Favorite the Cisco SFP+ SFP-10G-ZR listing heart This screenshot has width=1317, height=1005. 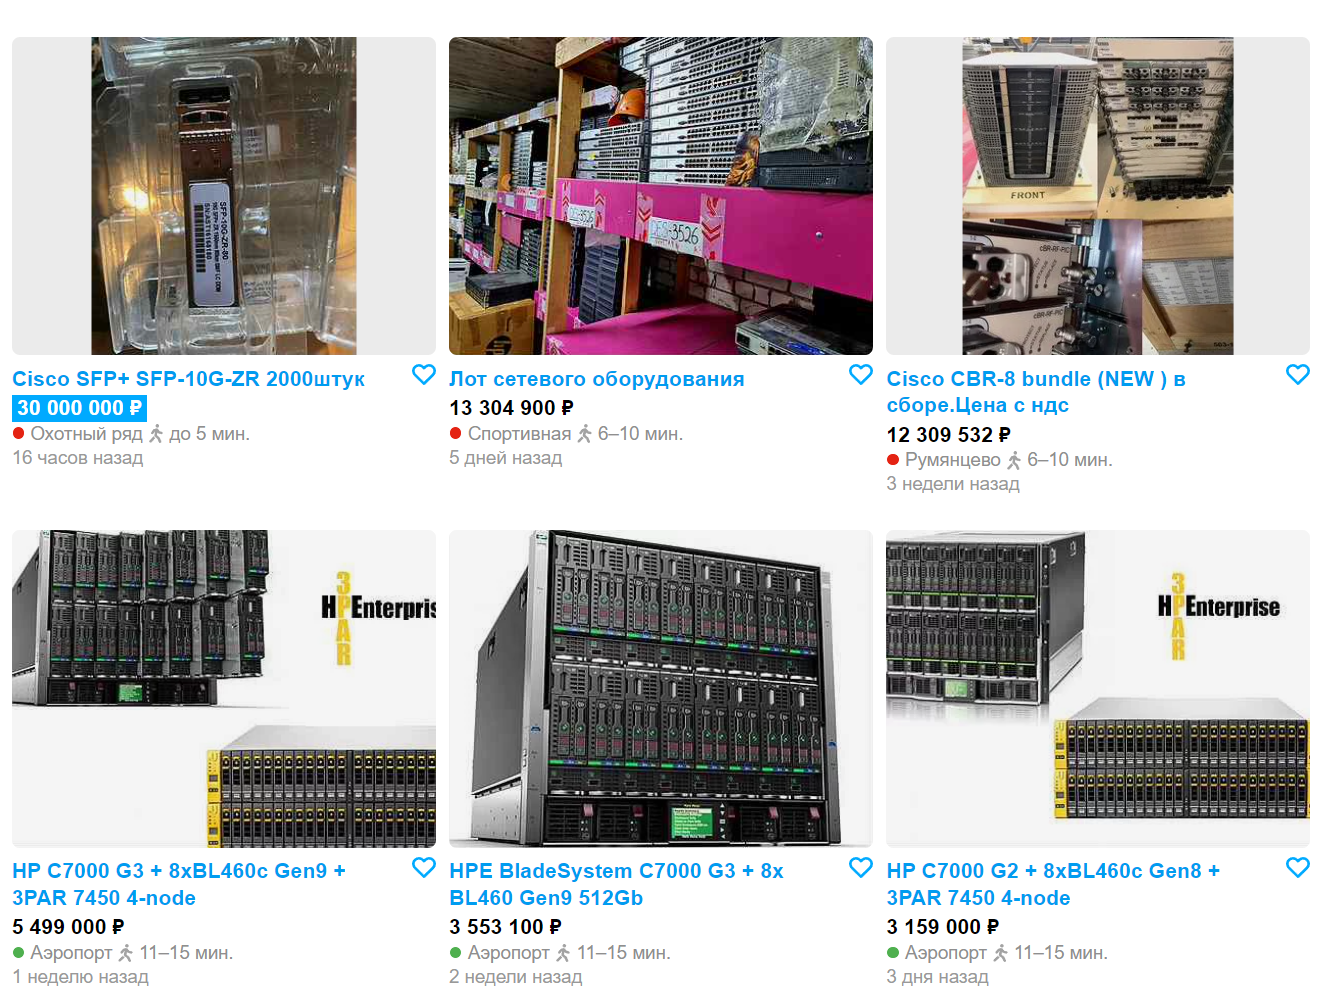pos(424,374)
